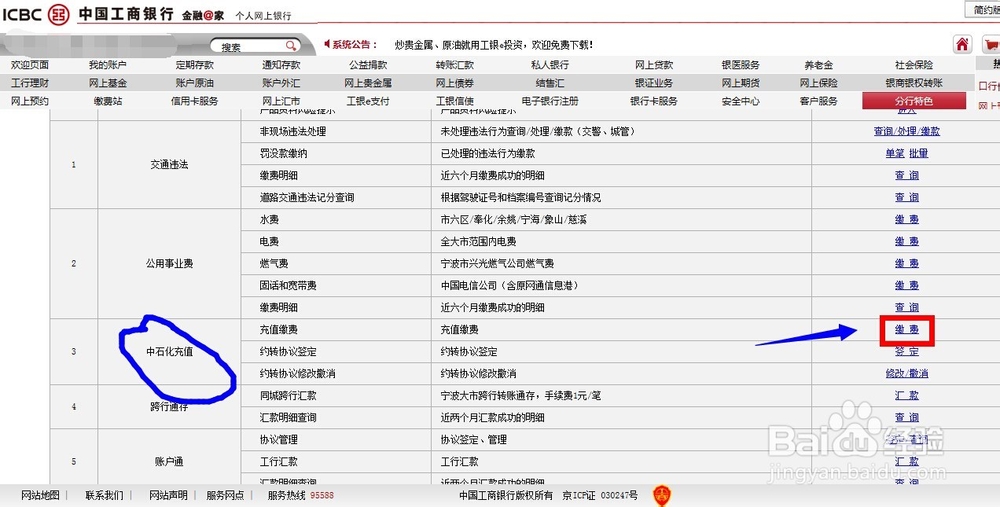The width and height of the screenshot is (1000, 507).
Task: Click 查询 link for 道路交通违法记分查询
Action: [906, 197]
